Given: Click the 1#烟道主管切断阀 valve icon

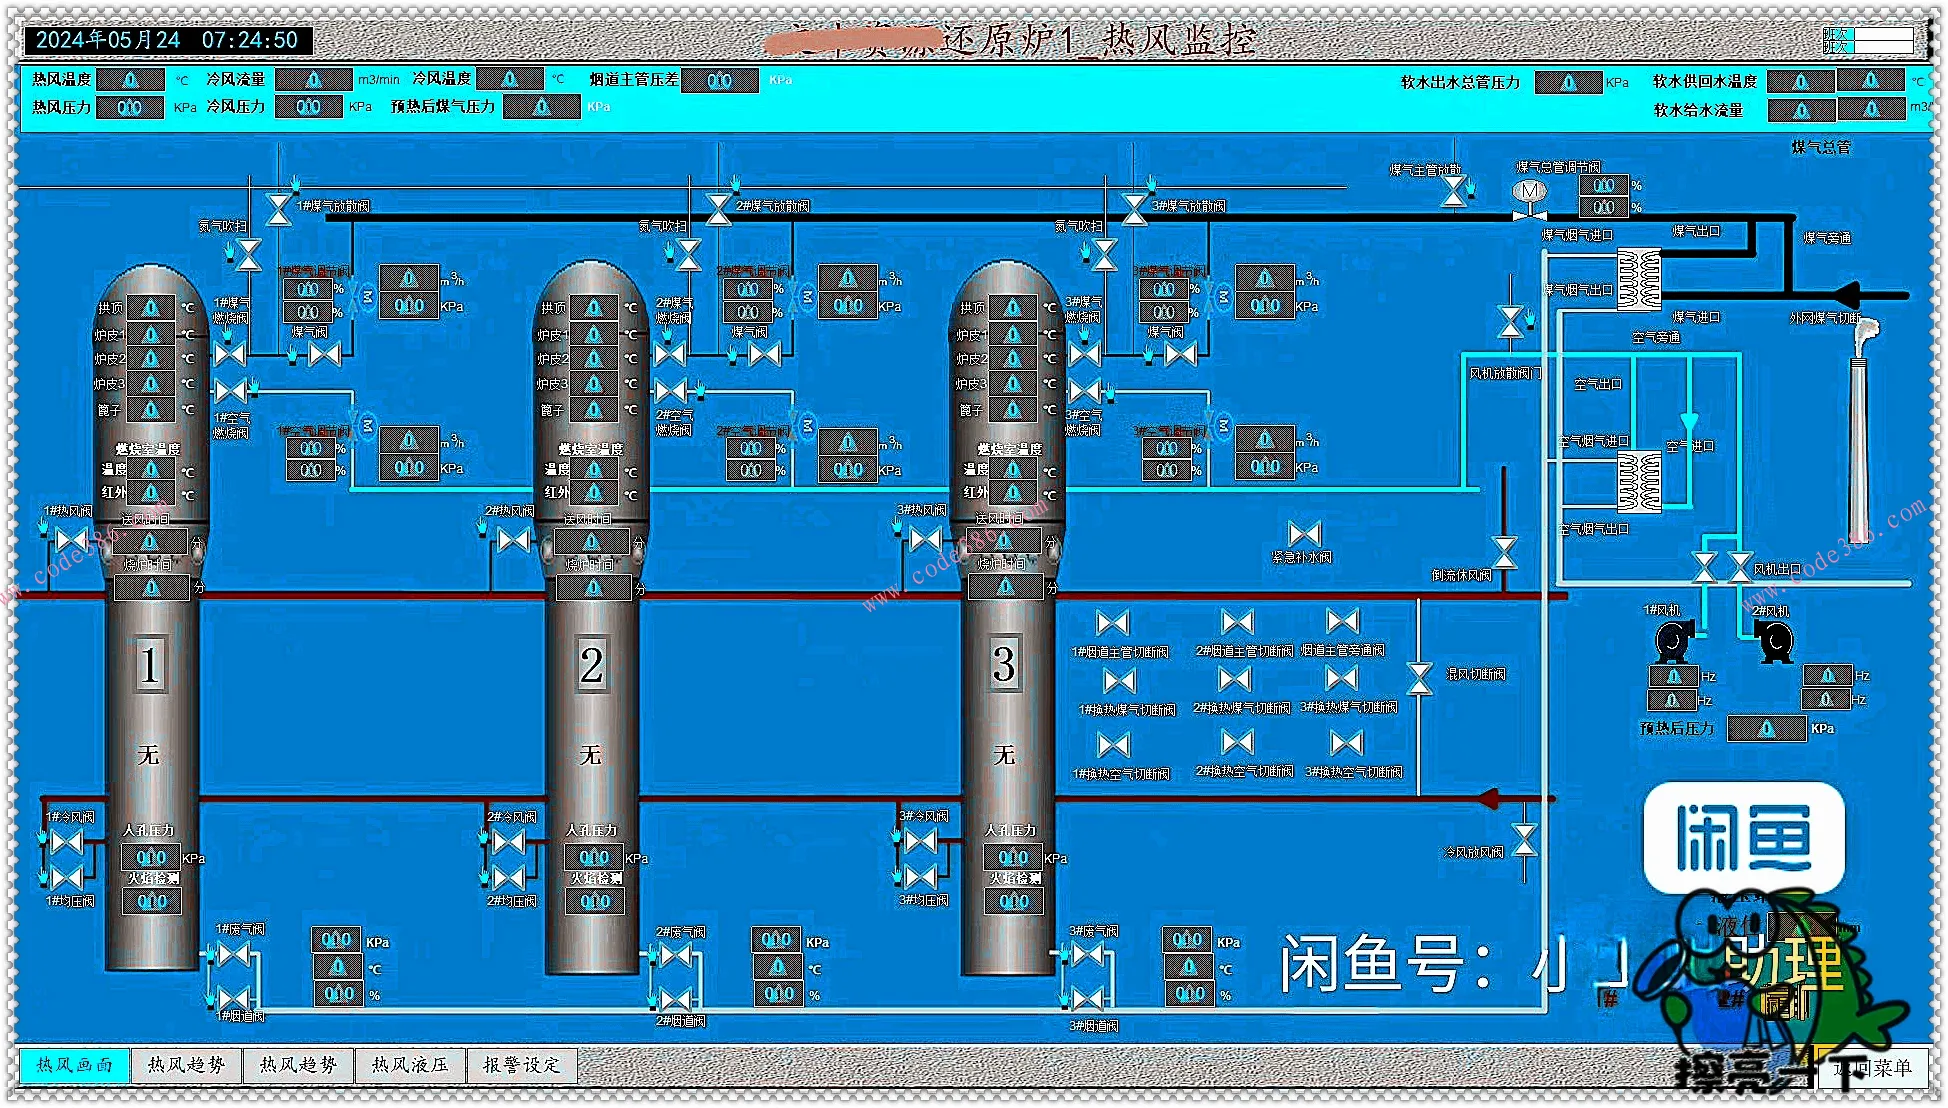Looking at the screenshot, I should (x=1112, y=624).
